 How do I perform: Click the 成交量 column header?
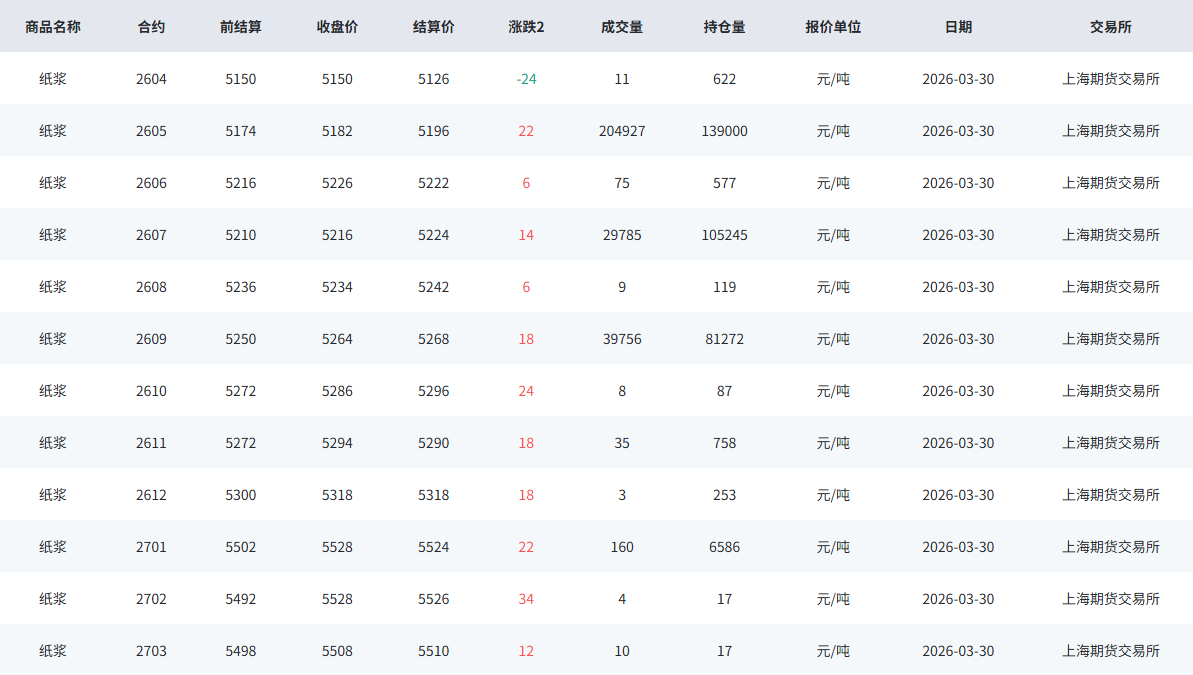click(x=622, y=27)
